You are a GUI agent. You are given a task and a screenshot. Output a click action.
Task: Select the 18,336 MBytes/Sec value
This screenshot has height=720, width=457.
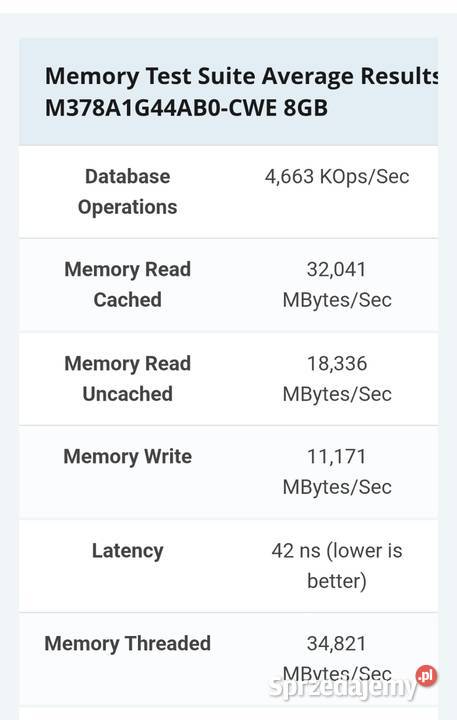[337, 378]
